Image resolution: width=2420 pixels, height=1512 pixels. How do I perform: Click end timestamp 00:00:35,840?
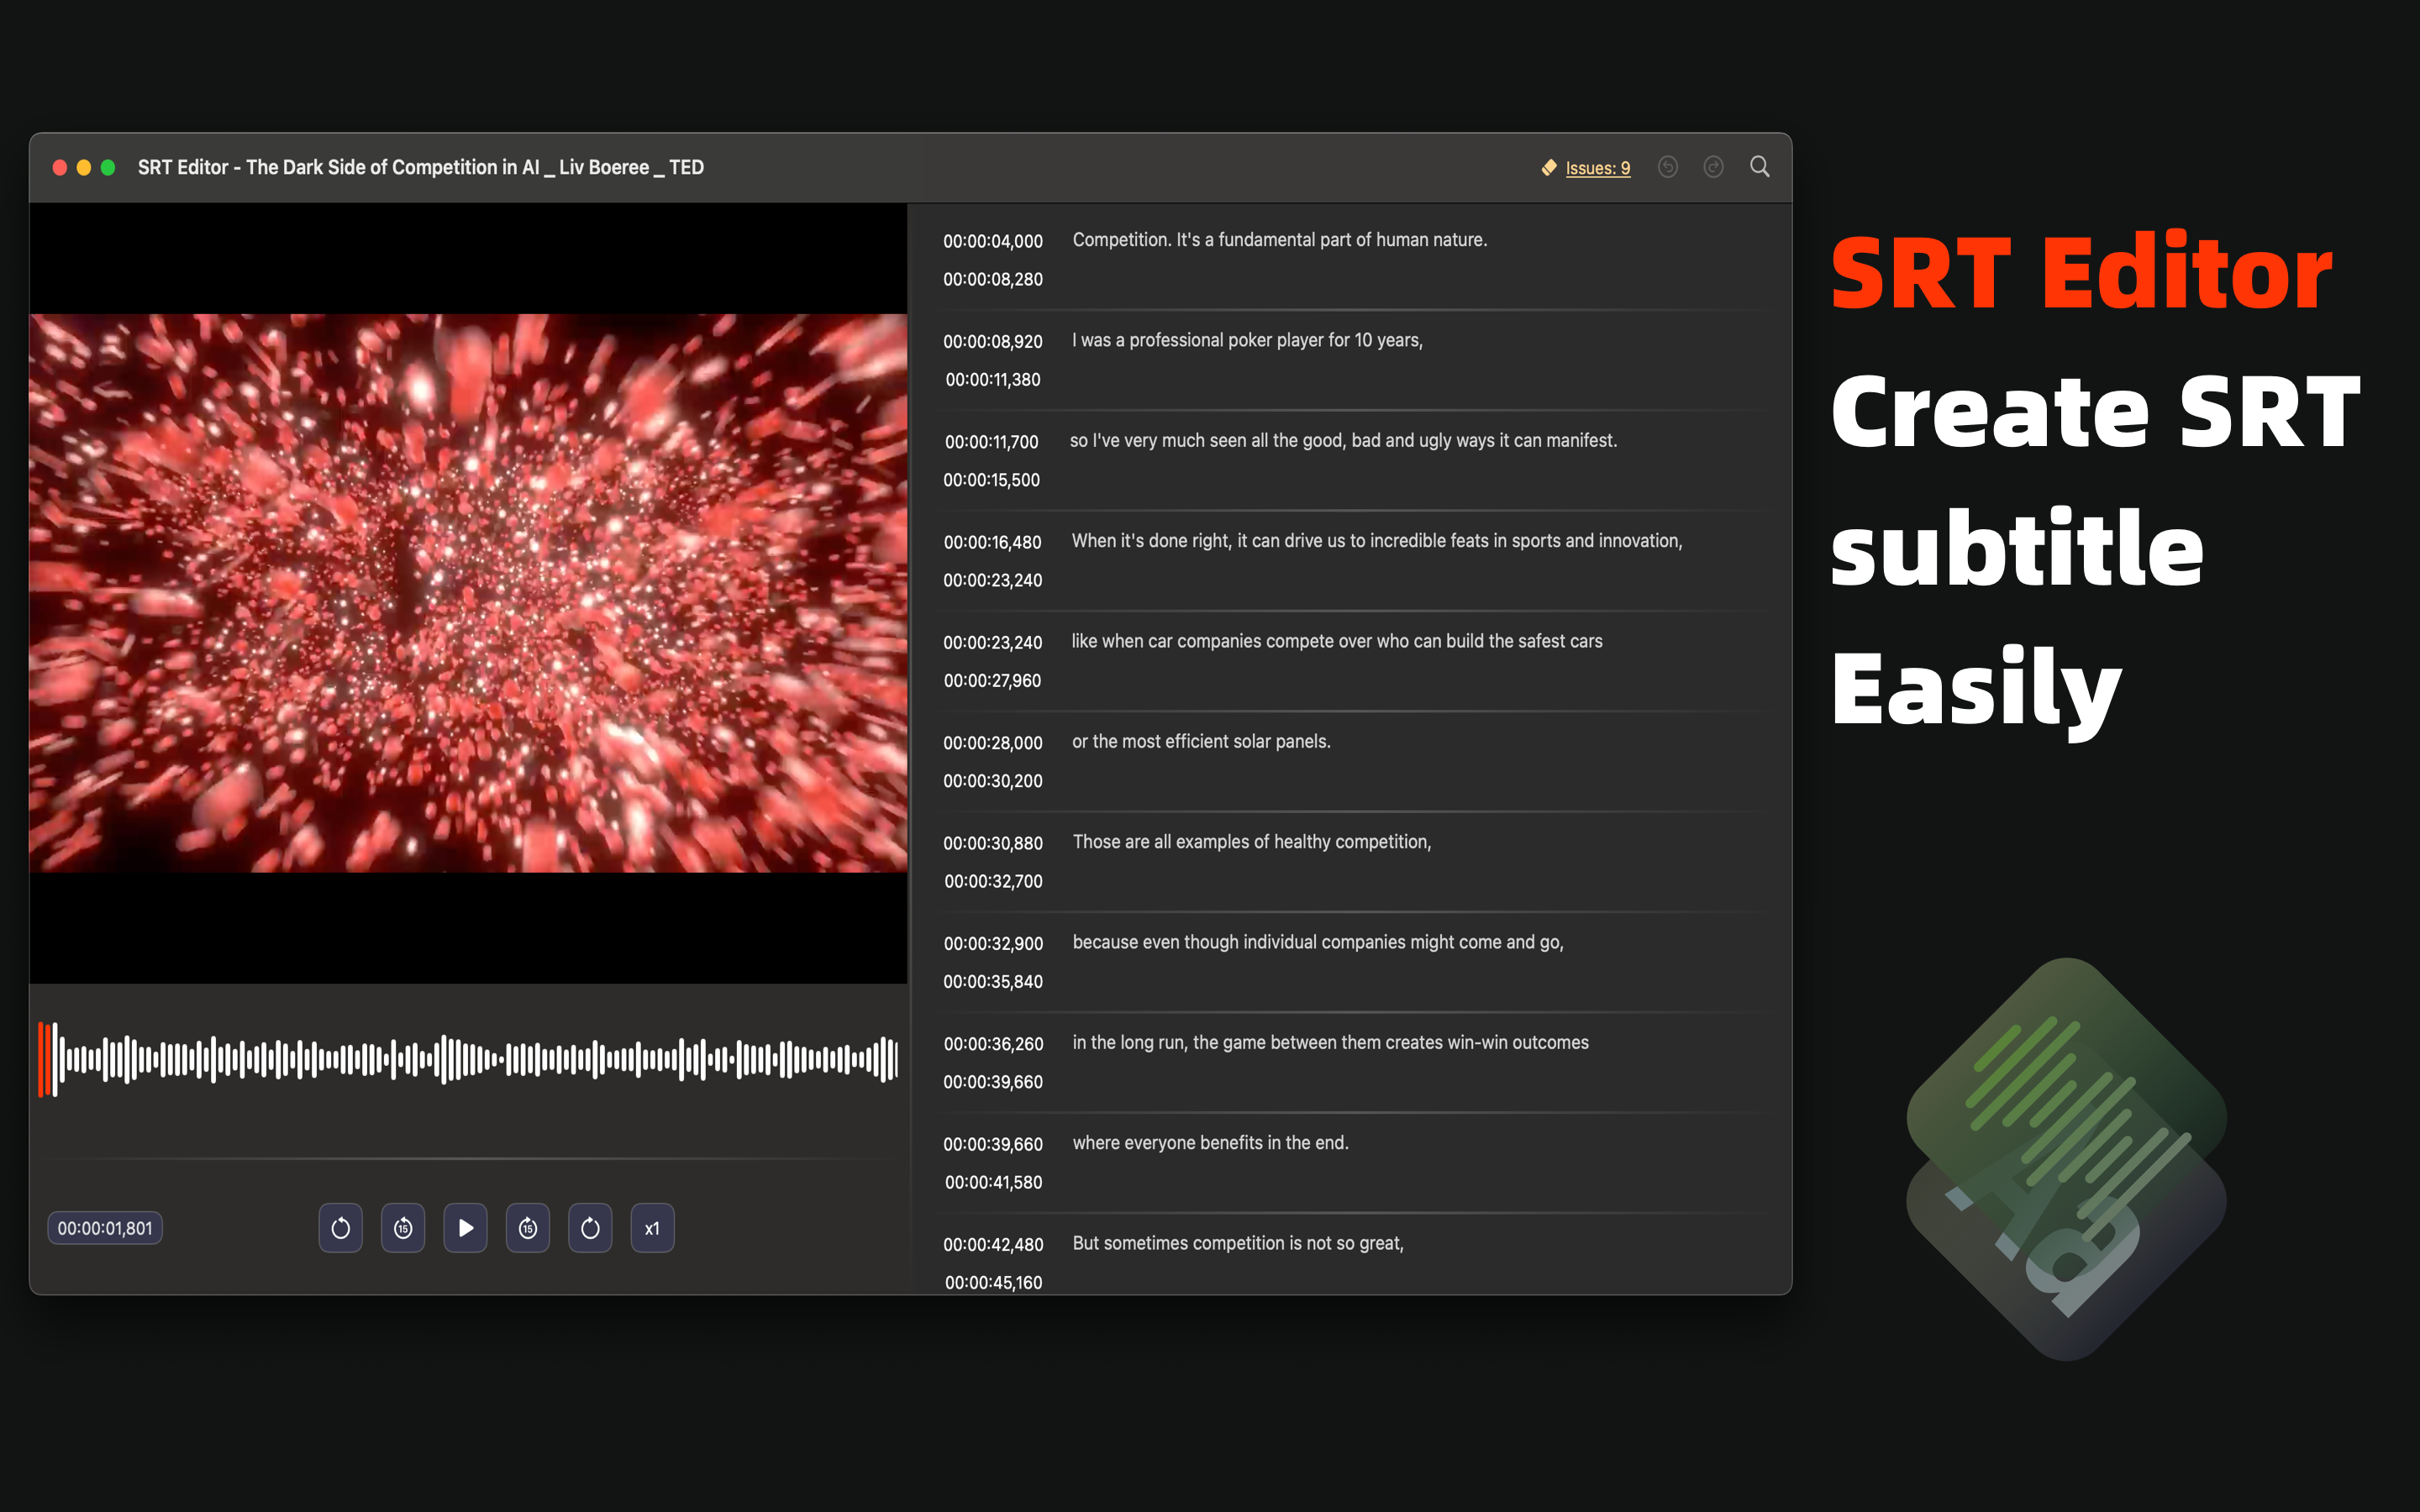[x=993, y=982]
